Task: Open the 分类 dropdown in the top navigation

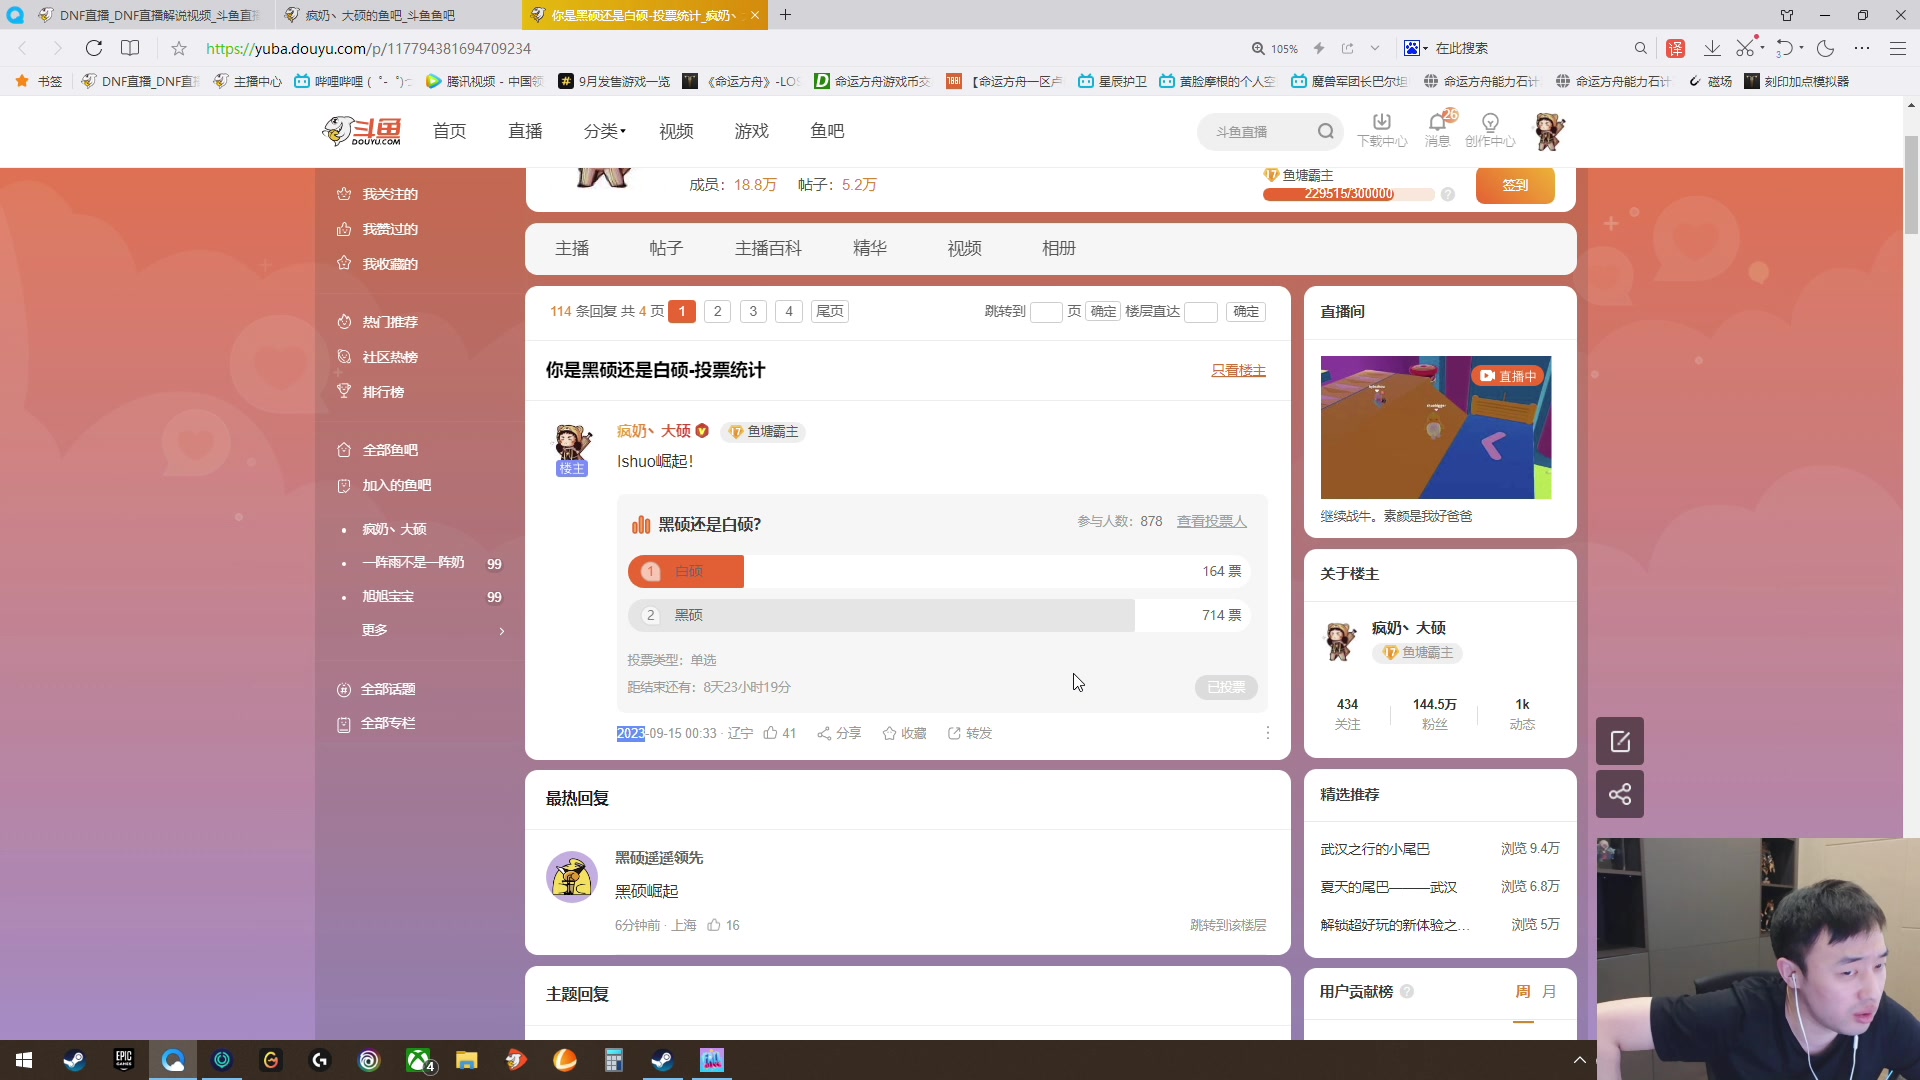Action: [x=604, y=131]
